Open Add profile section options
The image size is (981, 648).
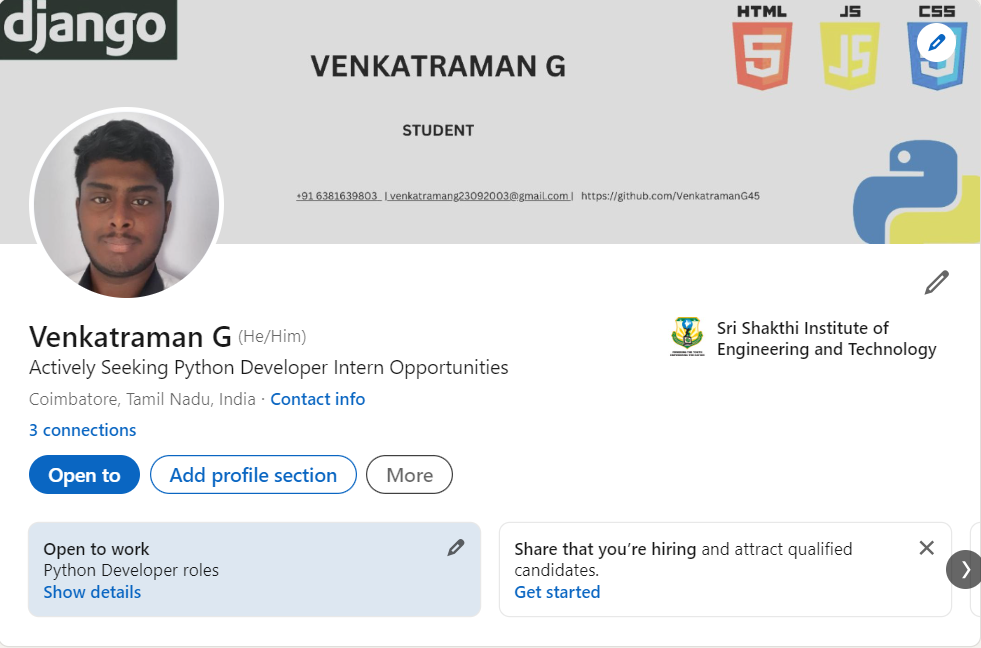point(253,475)
